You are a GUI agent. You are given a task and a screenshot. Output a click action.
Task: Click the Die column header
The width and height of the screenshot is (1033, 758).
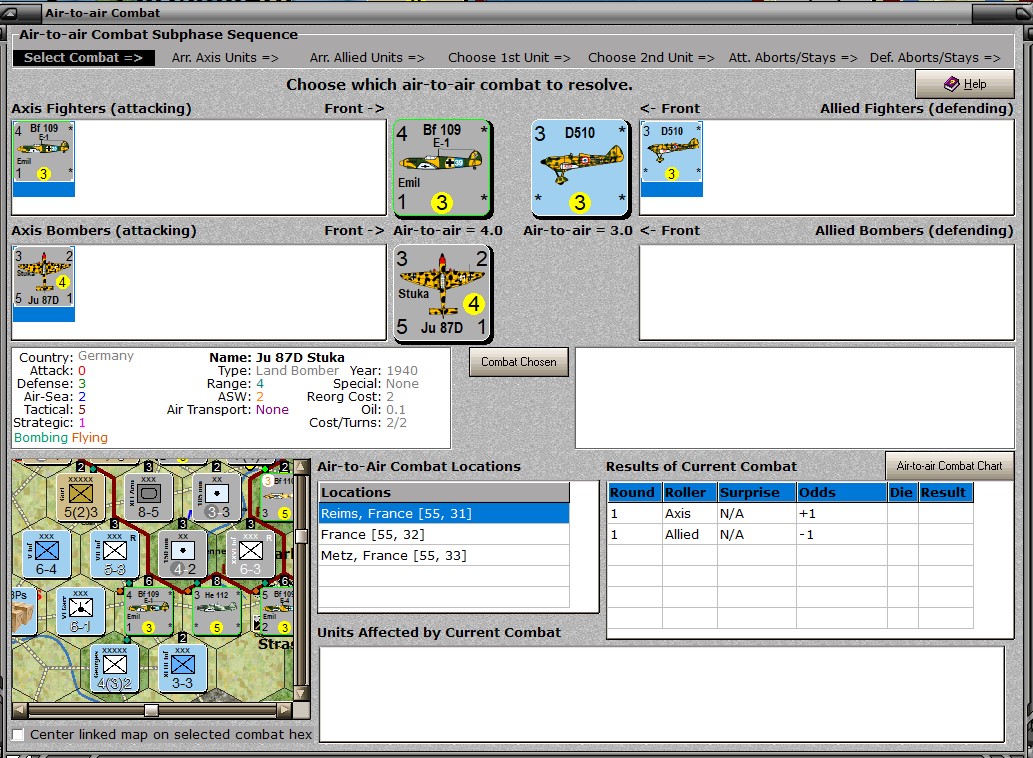coord(902,493)
